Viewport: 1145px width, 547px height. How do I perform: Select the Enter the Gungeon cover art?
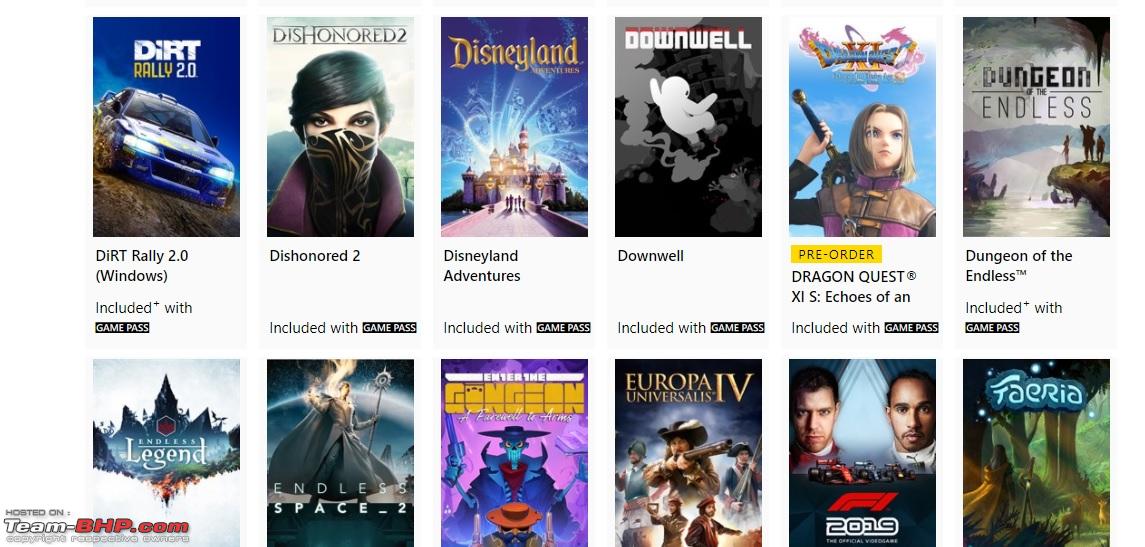point(514,453)
